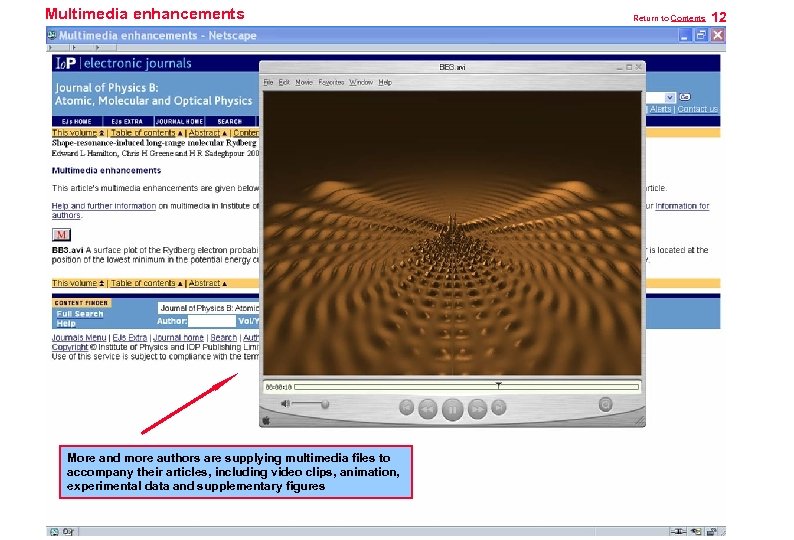
Task: Open the 'authors' link
Action: click(66, 215)
